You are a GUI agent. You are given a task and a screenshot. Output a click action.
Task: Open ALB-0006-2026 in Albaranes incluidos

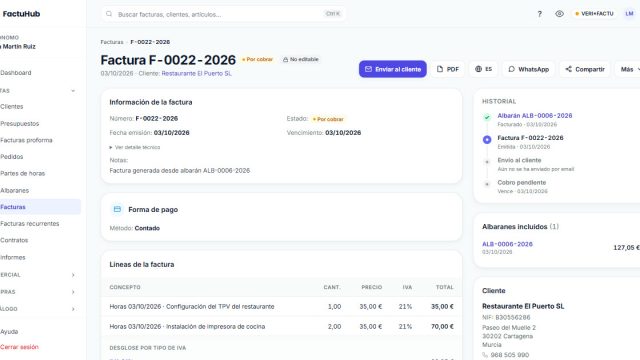pos(507,244)
